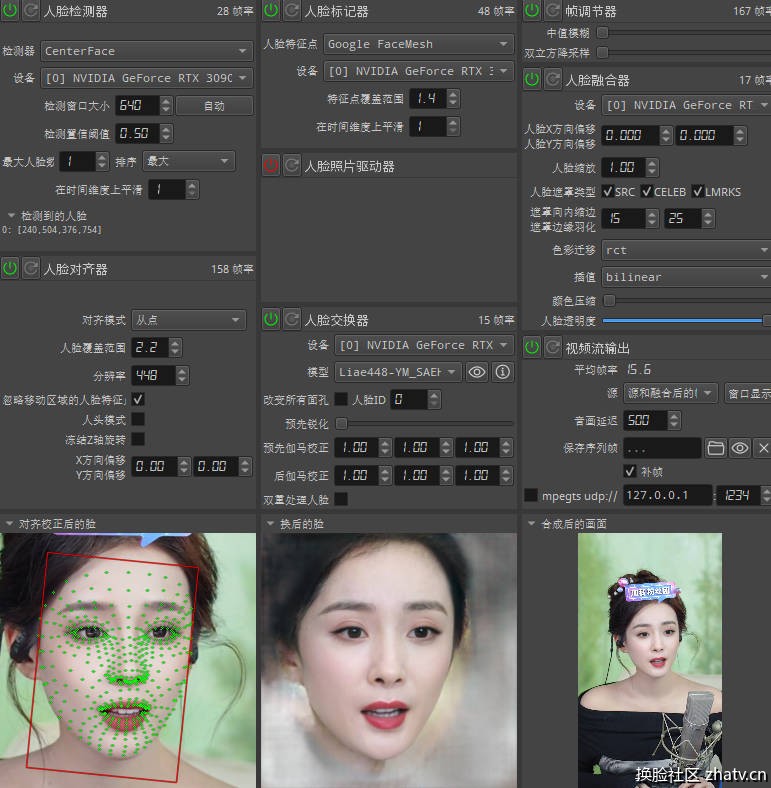The width and height of the screenshot is (771, 788).
Task: Enable the red 人脸照片驱动器 power icon
Action: coord(271,166)
